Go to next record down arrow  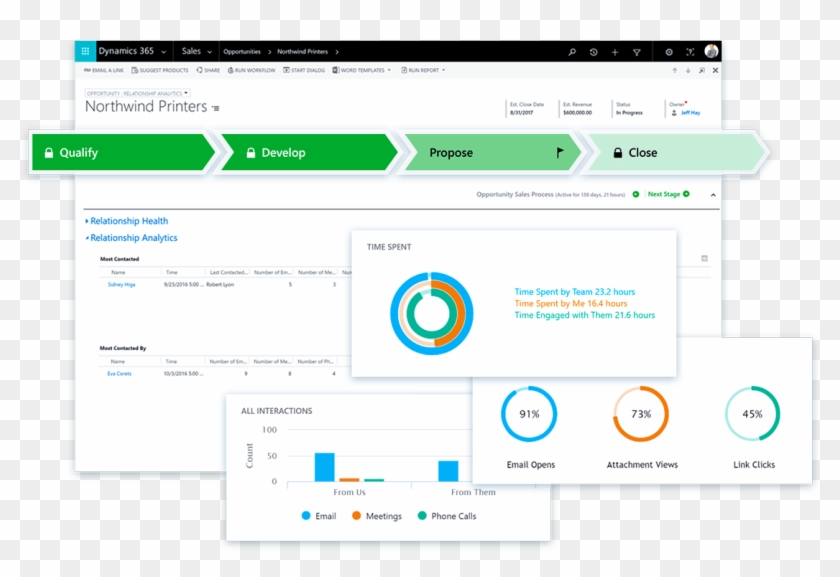[x=688, y=70]
